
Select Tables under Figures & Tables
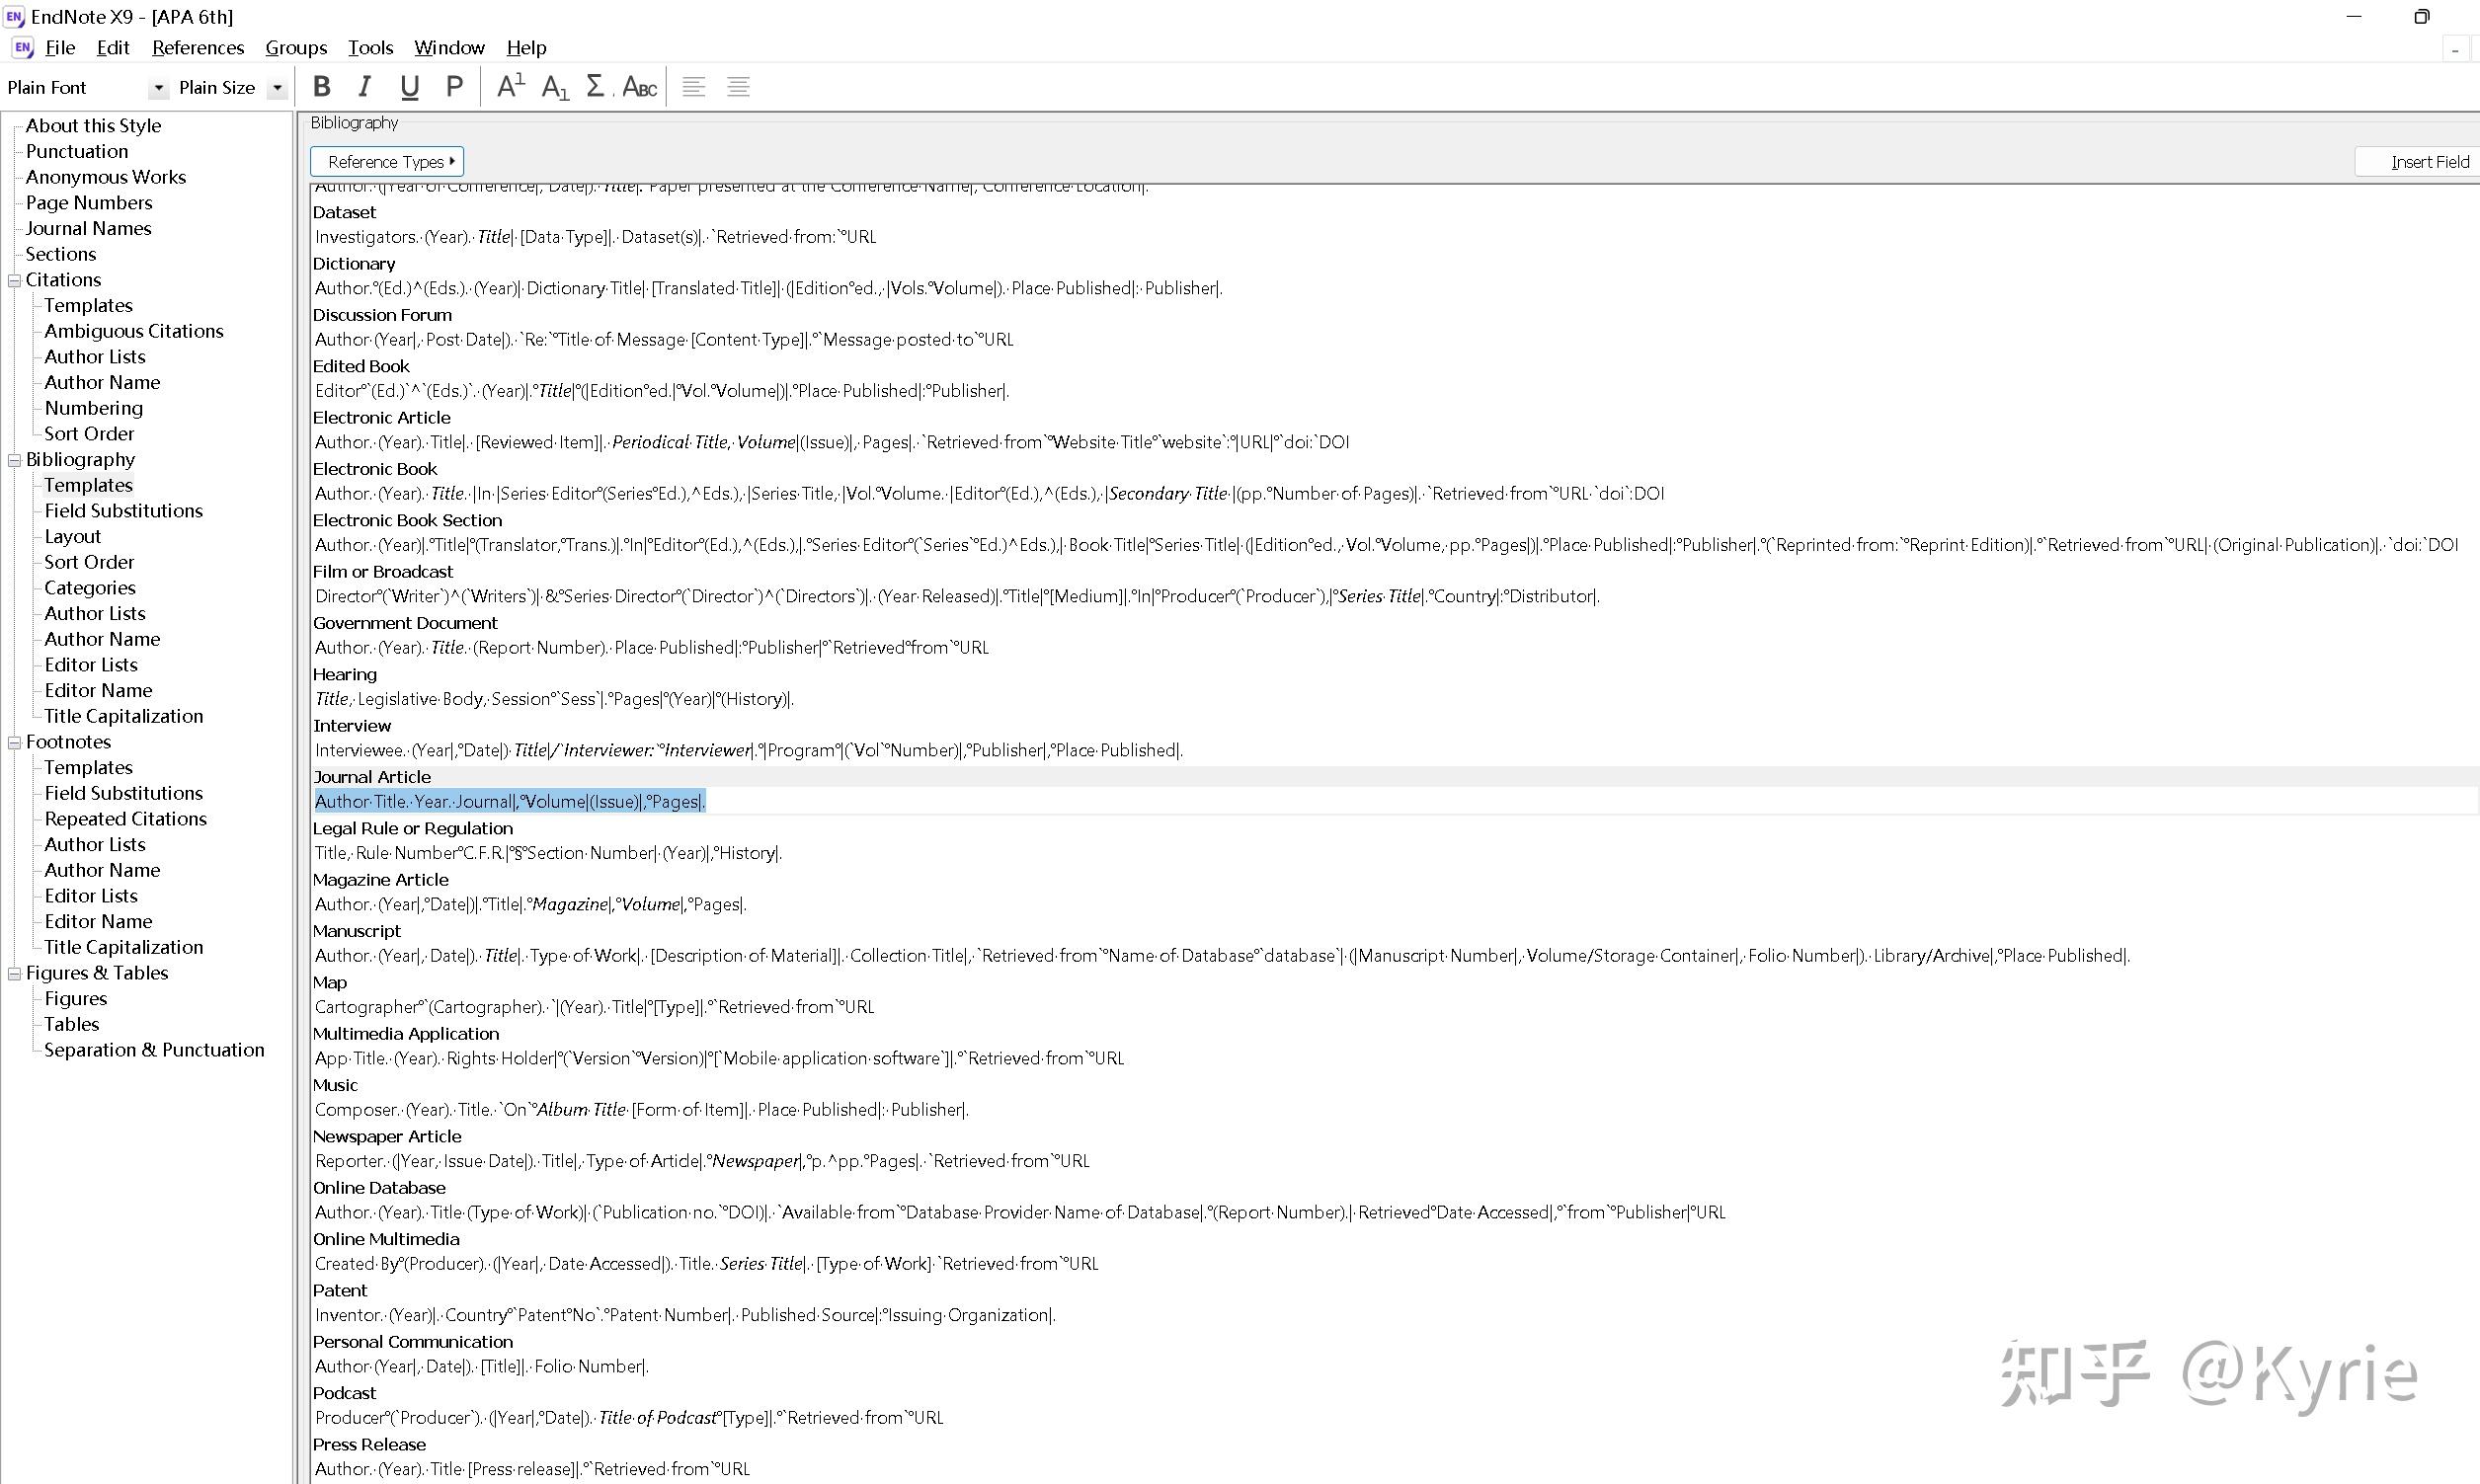pyautogui.click(x=72, y=1024)
